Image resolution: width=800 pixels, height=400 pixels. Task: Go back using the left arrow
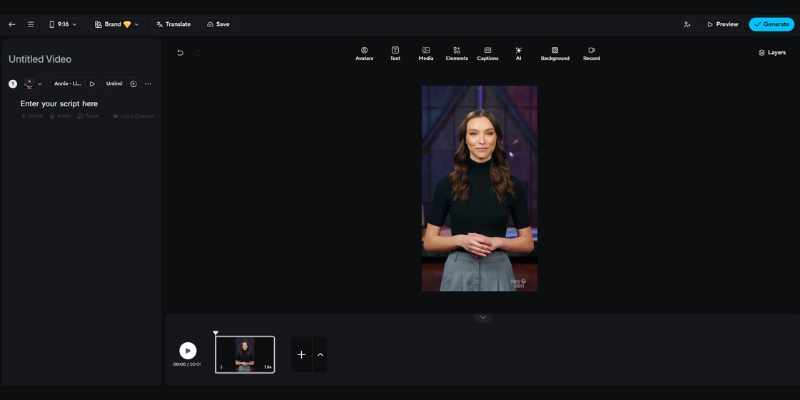pyautogui.click(x=12, y=24)
